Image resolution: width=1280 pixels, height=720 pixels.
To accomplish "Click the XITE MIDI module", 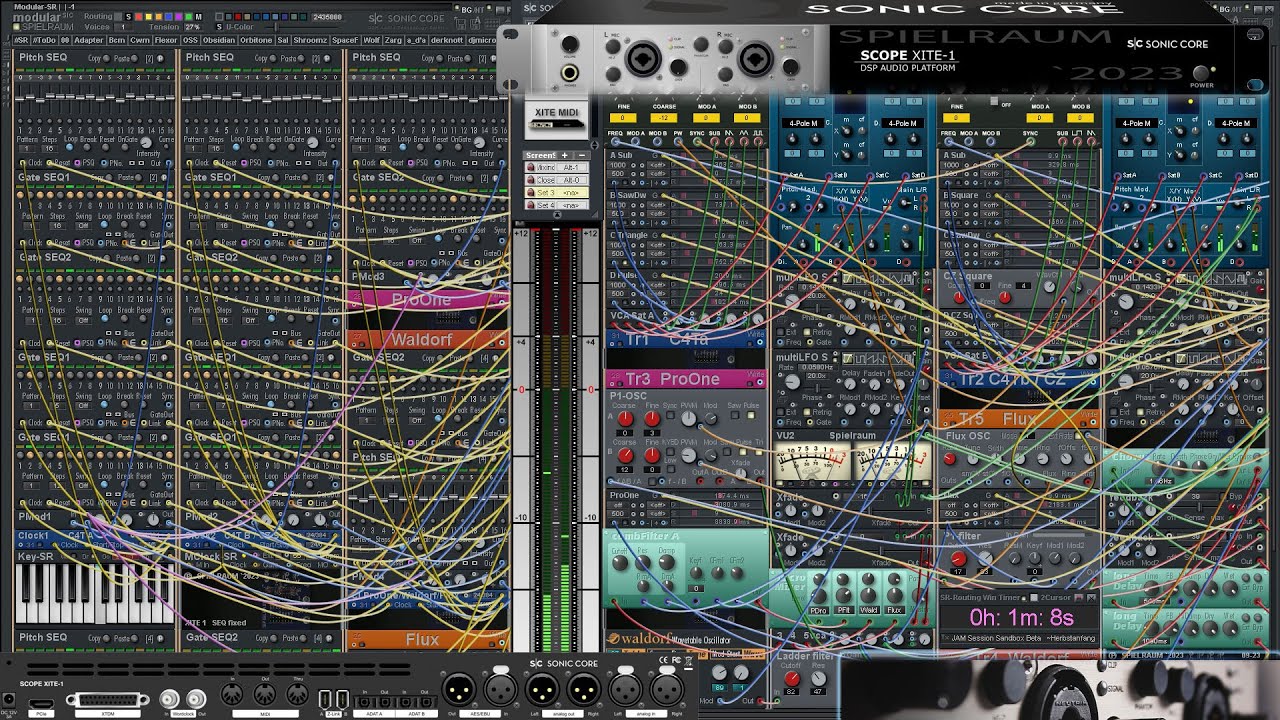I will [557, 120].
